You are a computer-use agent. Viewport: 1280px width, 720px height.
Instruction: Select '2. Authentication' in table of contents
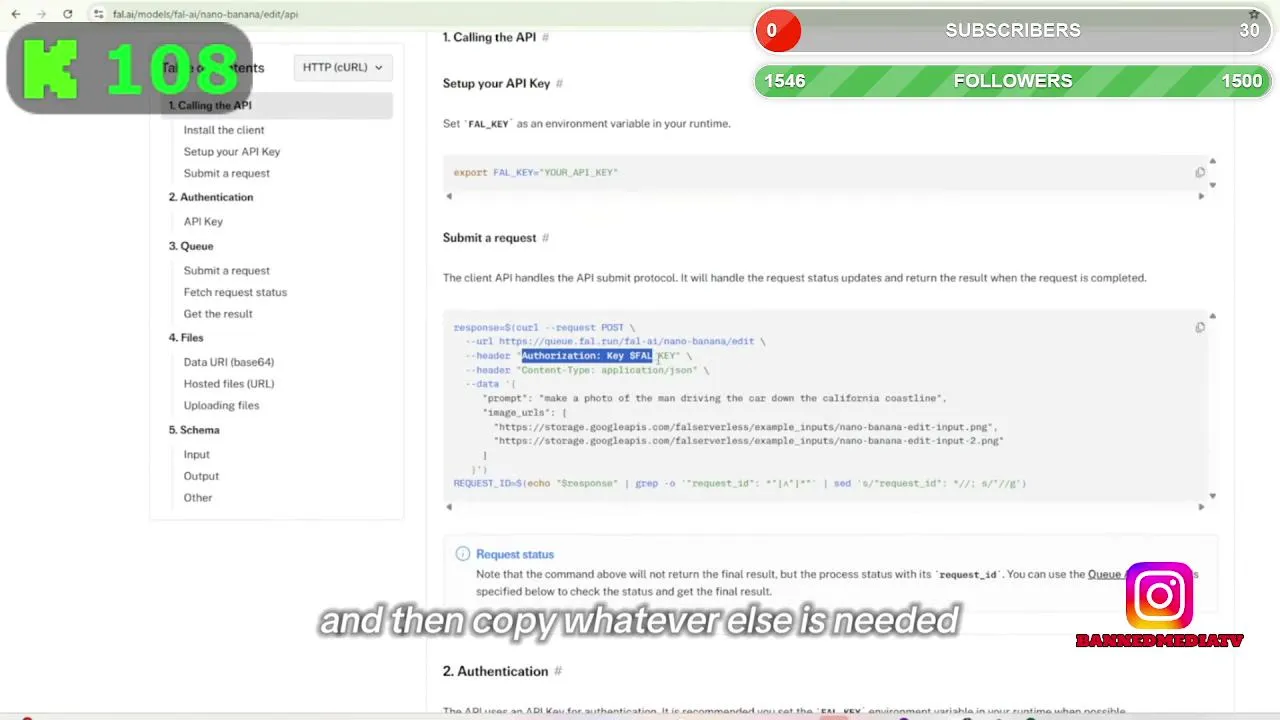[x=211, y=197]
